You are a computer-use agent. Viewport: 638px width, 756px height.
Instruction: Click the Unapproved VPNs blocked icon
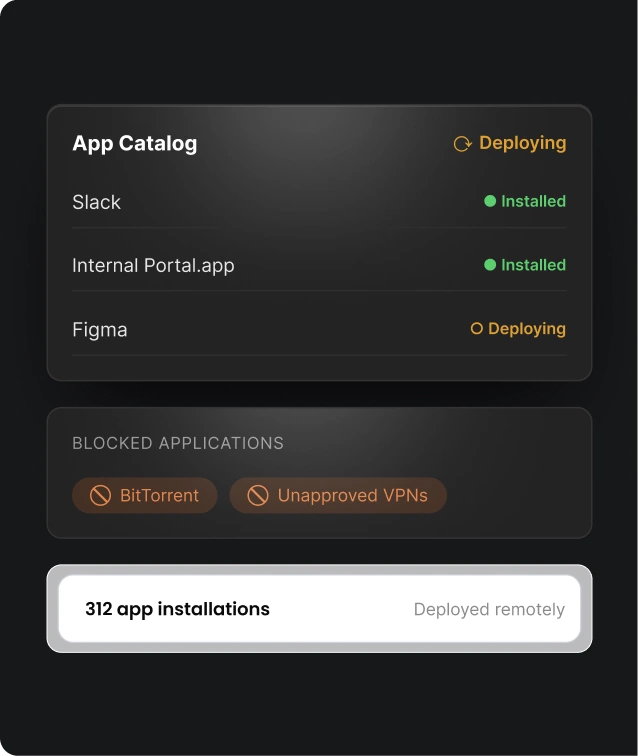tap(258, 495)
